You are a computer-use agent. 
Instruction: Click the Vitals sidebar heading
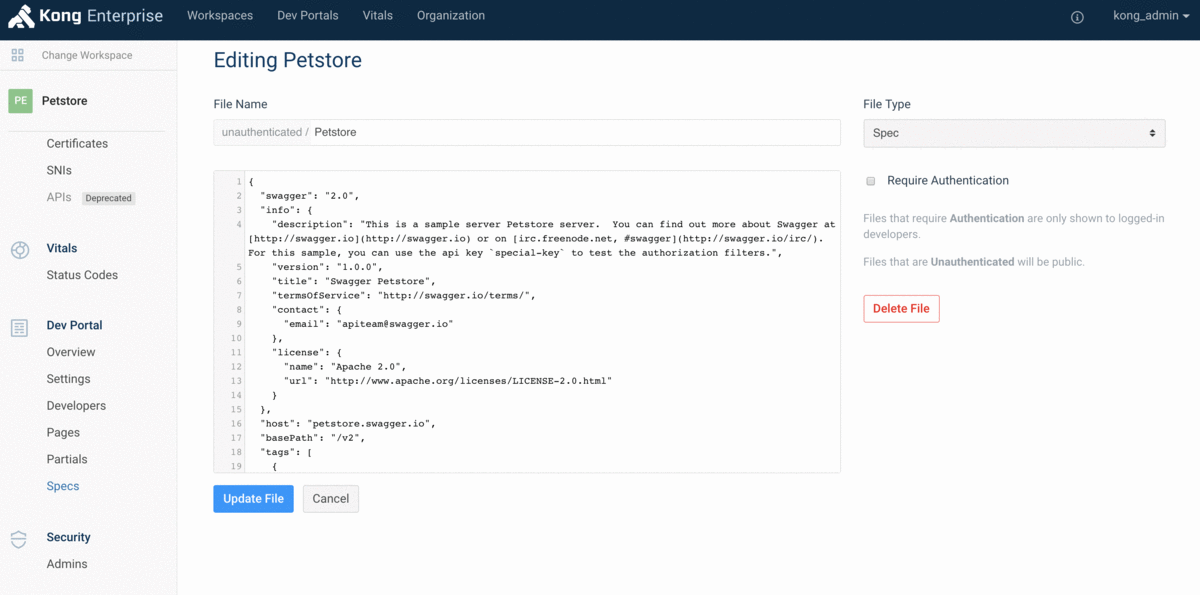pos(62,248)
